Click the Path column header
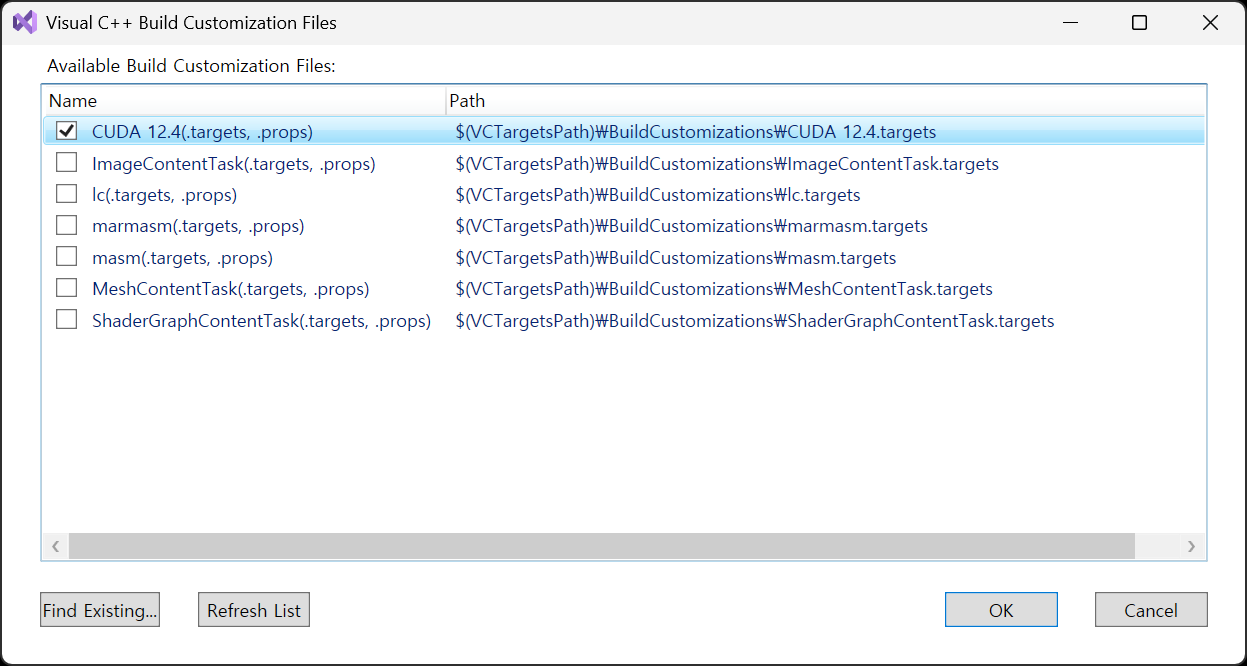 point(825,101)
